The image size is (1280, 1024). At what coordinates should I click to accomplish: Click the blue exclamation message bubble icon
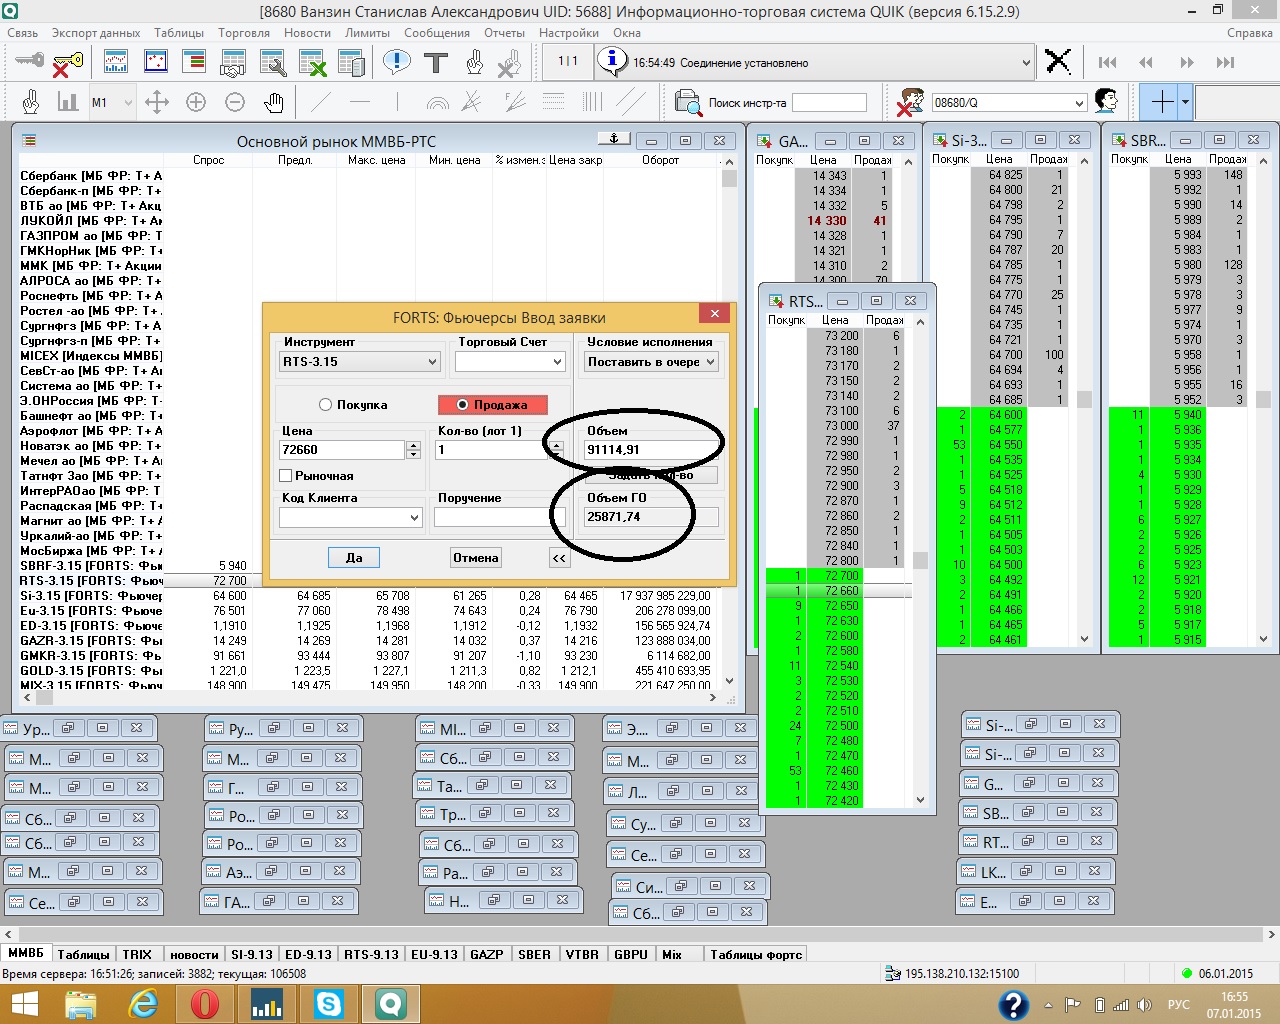click(397, 63)
